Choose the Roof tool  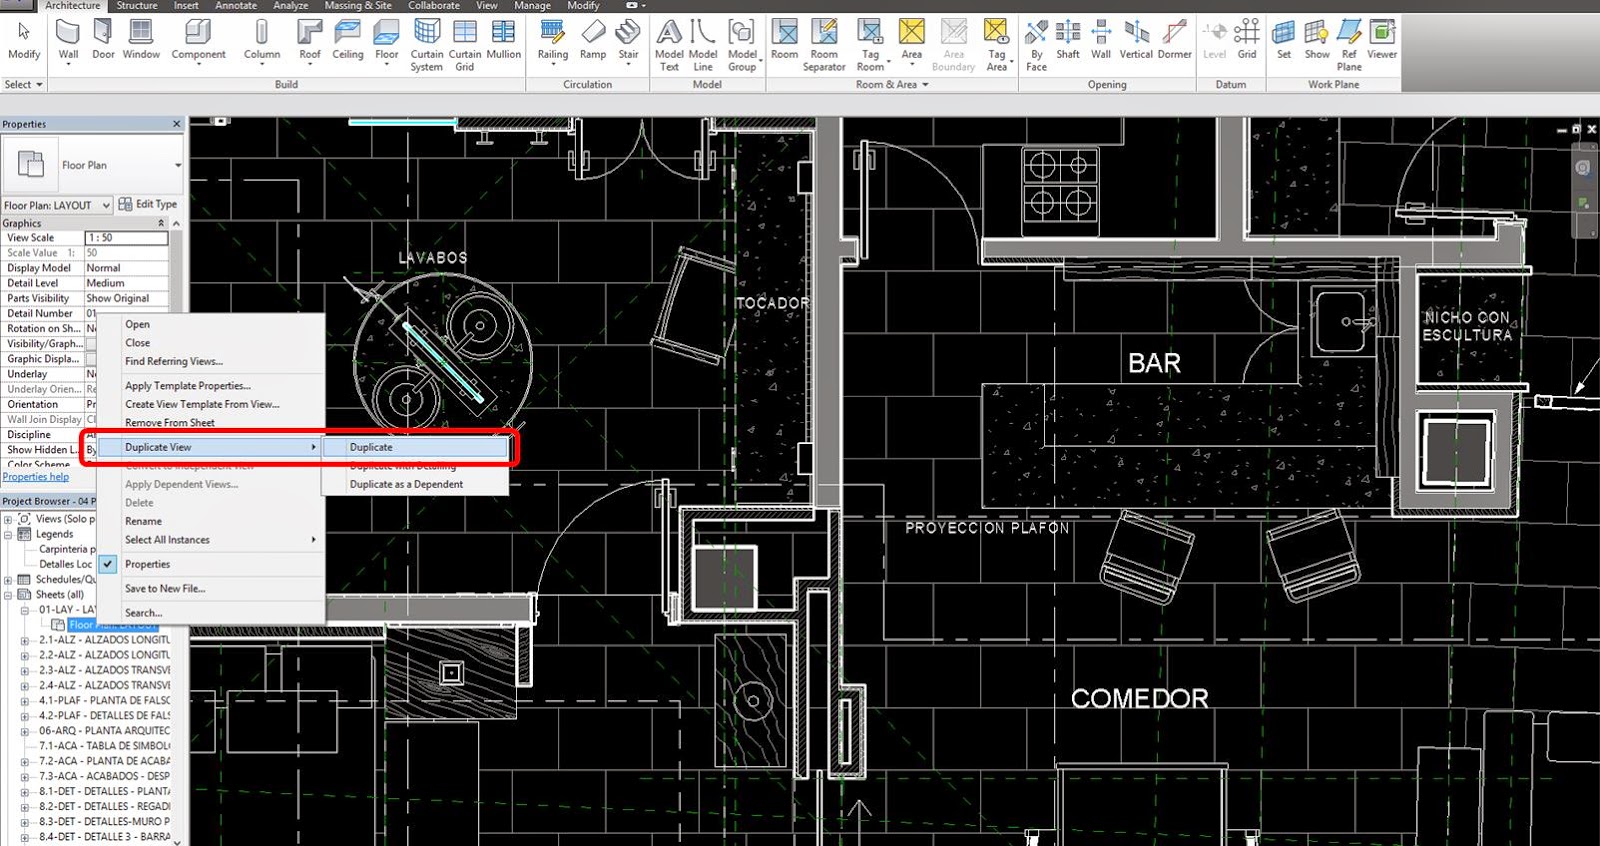310,44
